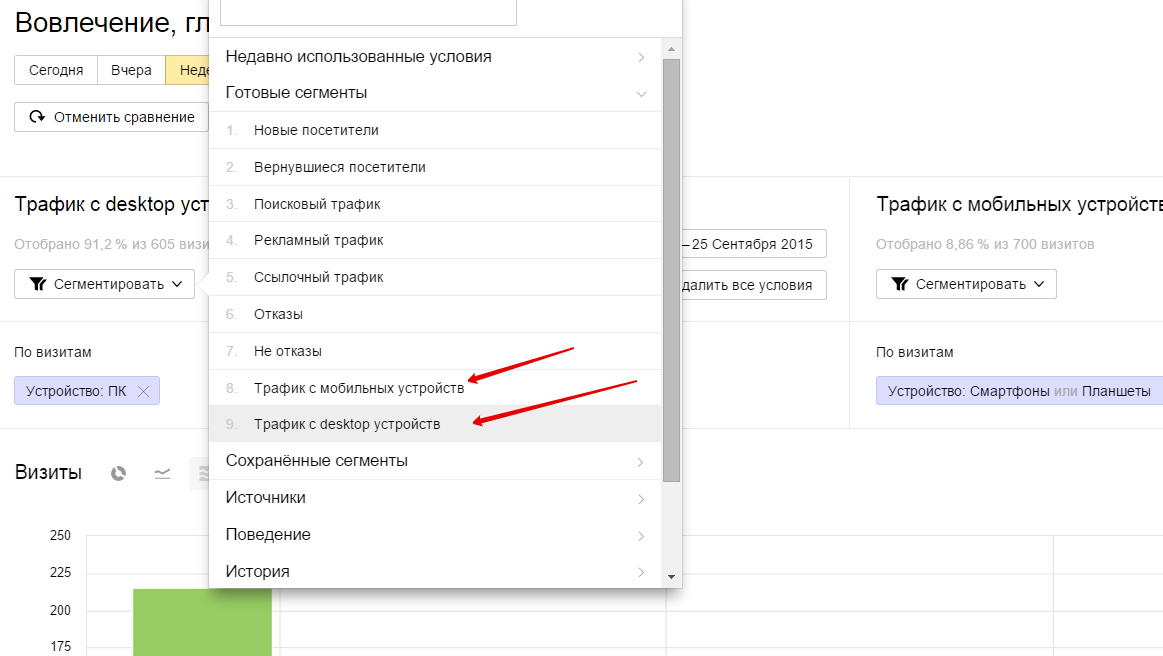Select the 'Вчера' period toggle
This screenshot has width=1163, height=656.
[x=131, y=70]
